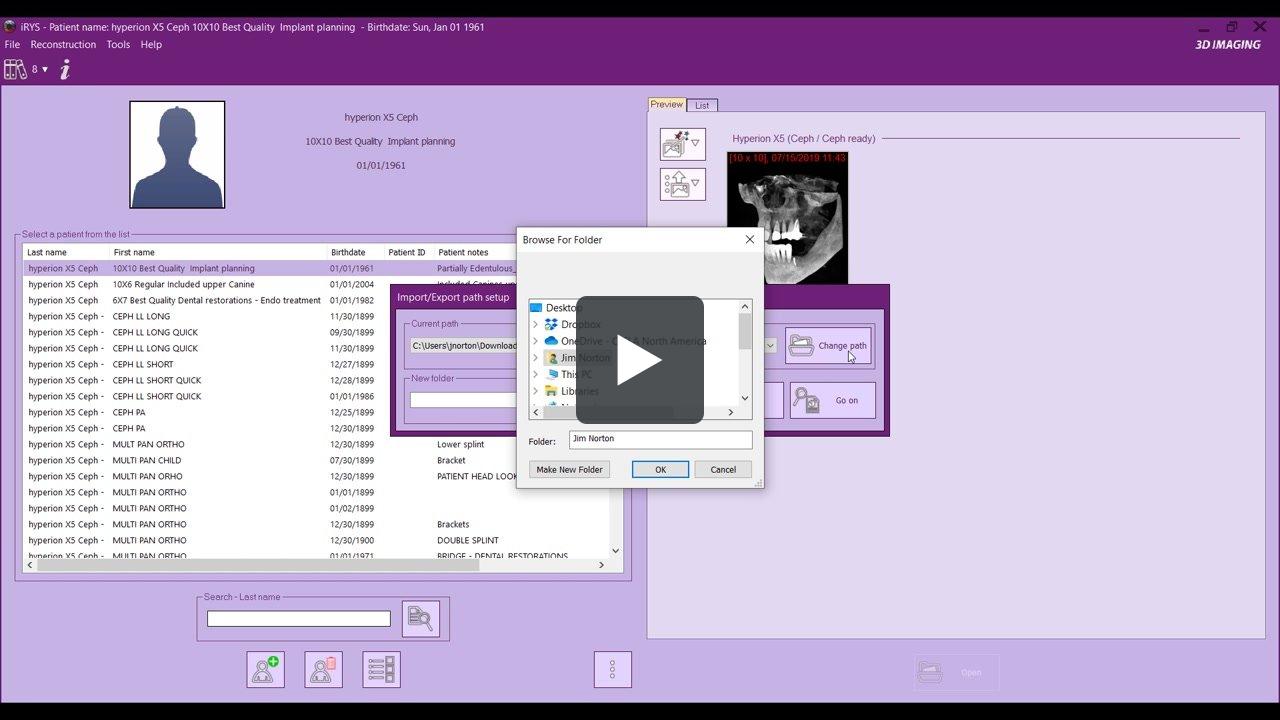The height and width of the screenshot is (720, 1280).
Task: Click the Folder name field showing Jim Norton
Action: [x=660, y=440]
